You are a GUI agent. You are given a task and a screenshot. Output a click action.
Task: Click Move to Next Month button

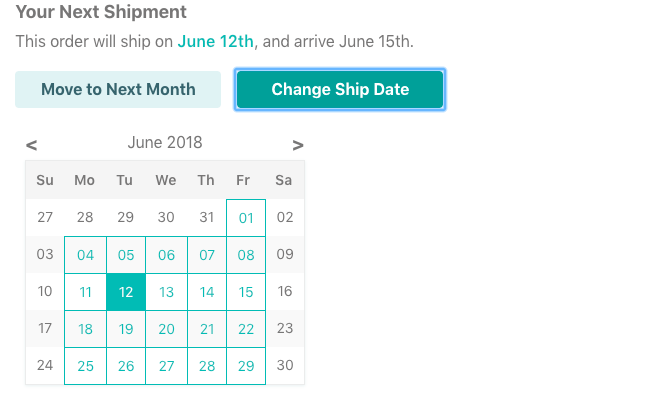coord(118,90)
